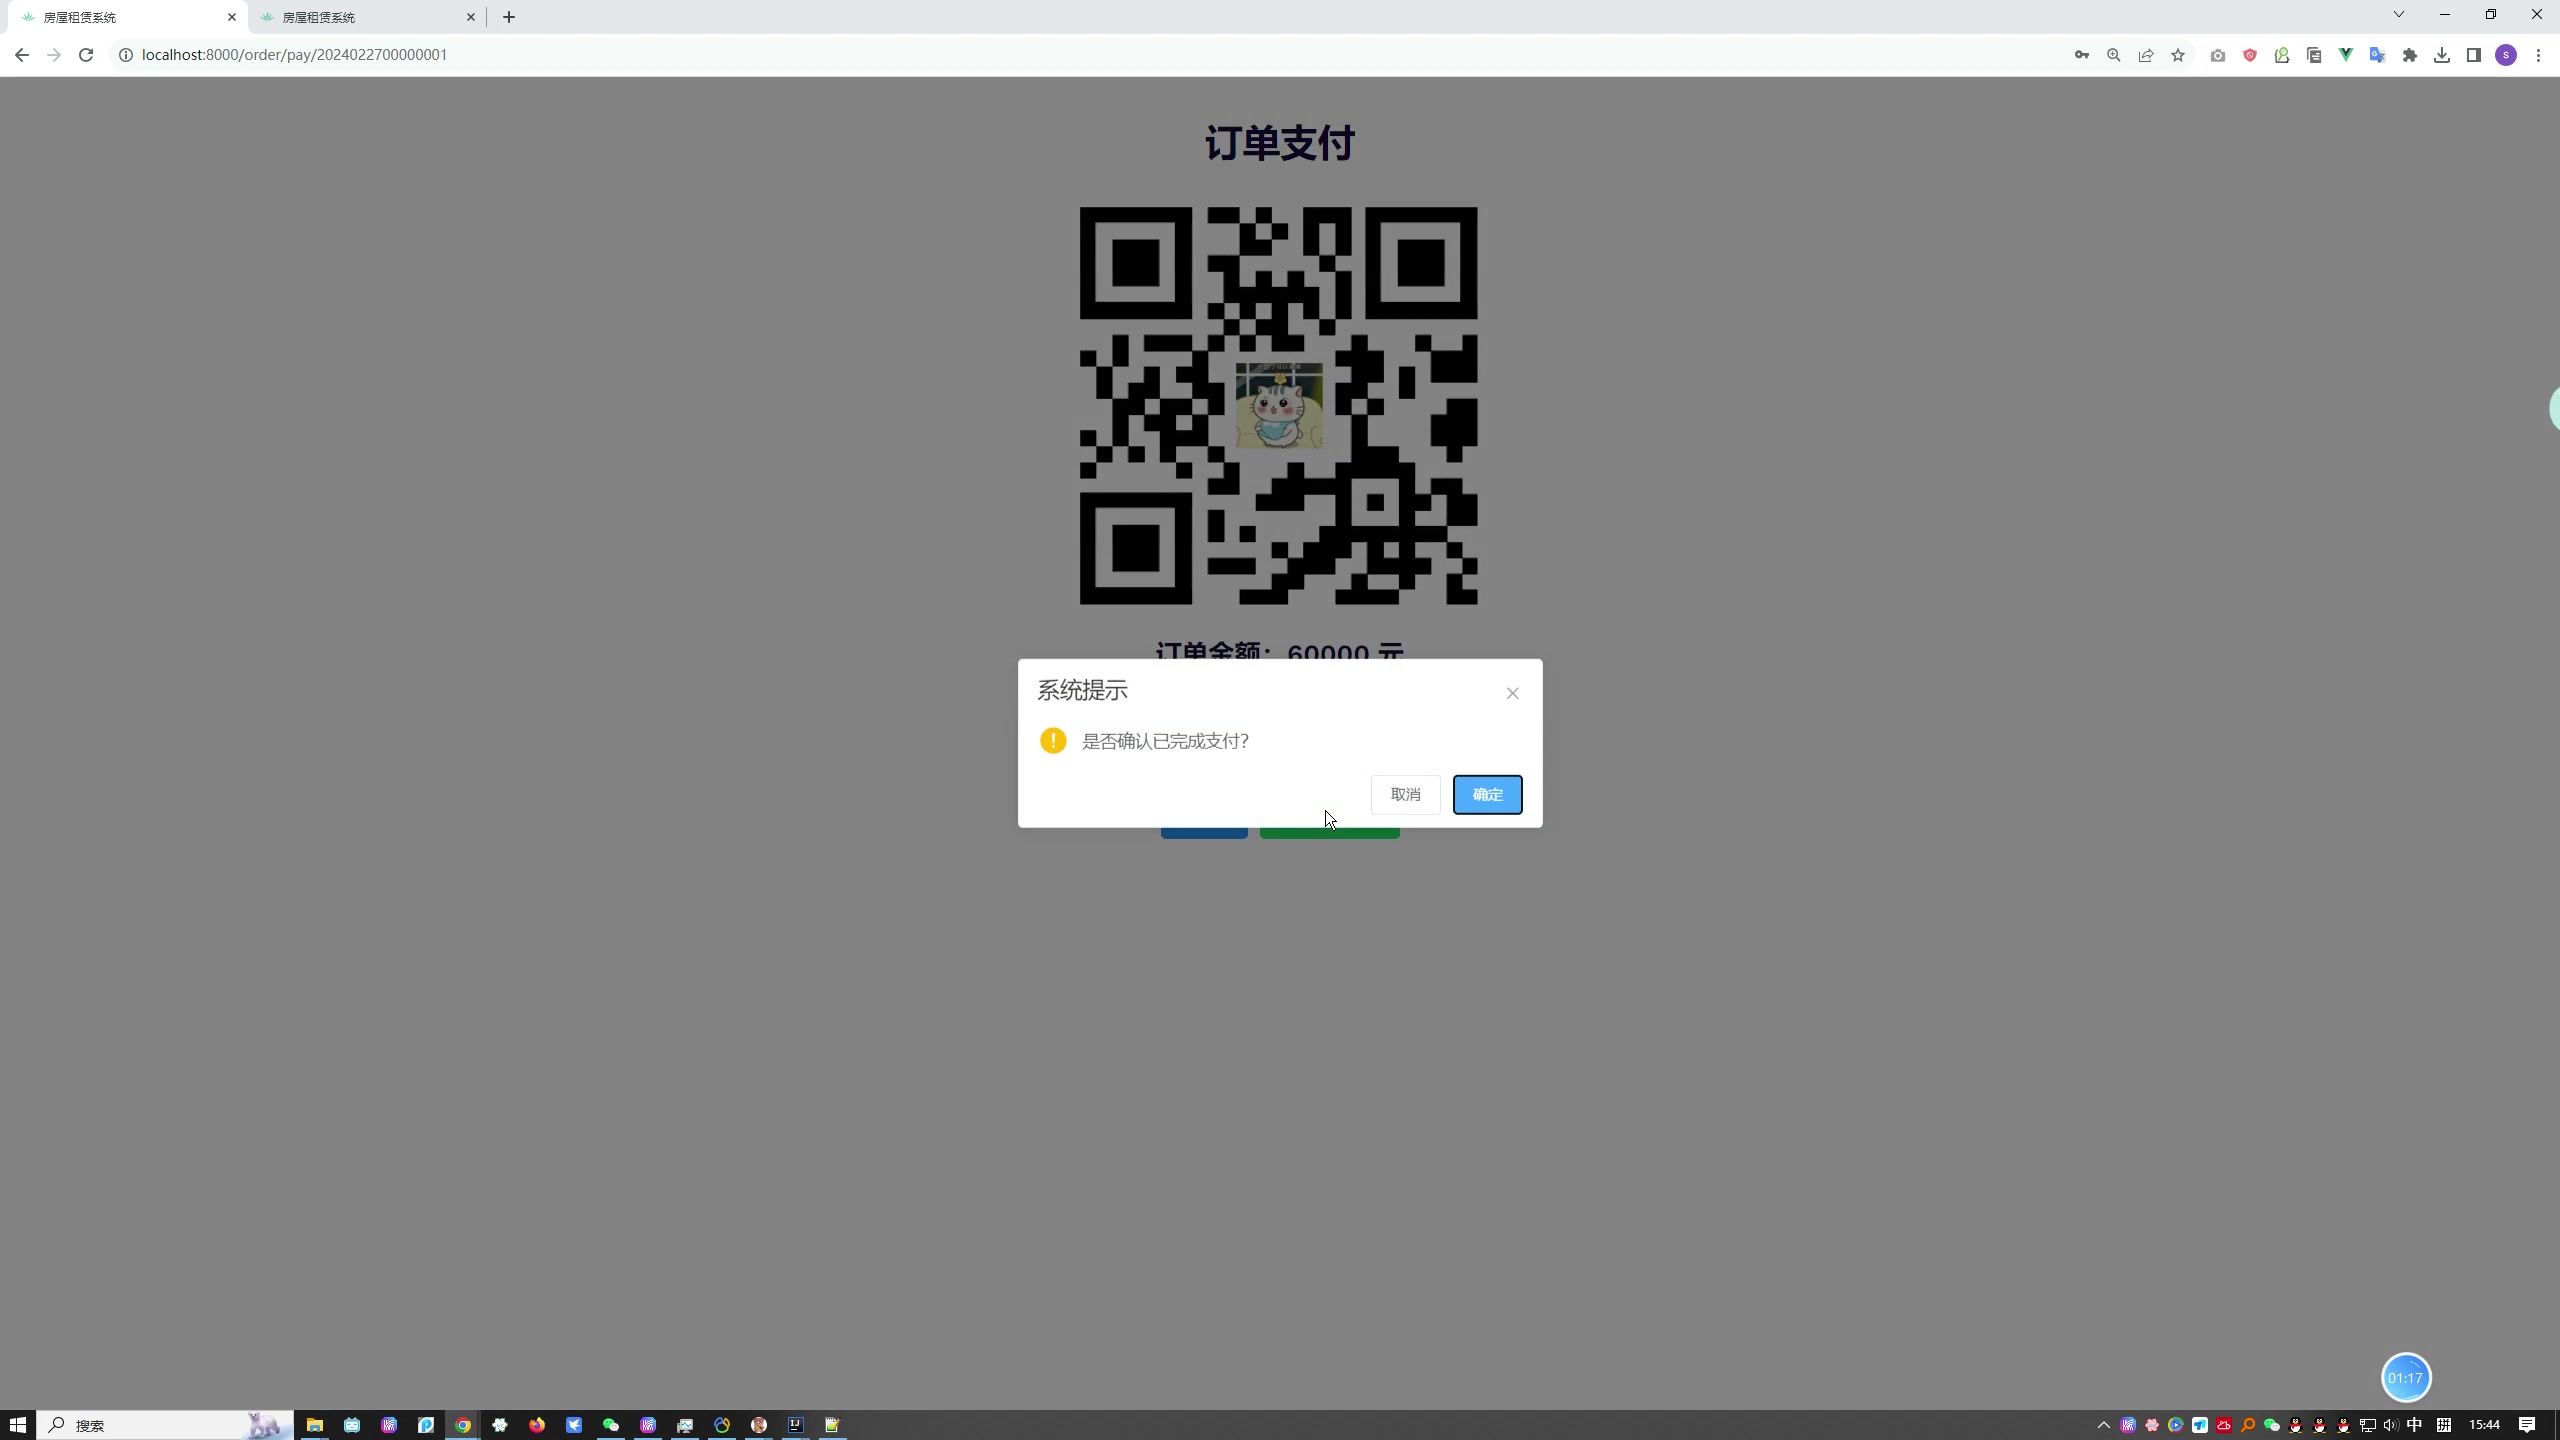Open IntelliJ IDEA from the taskbar
Screen dimensions: 2560x1440
coord(796,1425)
